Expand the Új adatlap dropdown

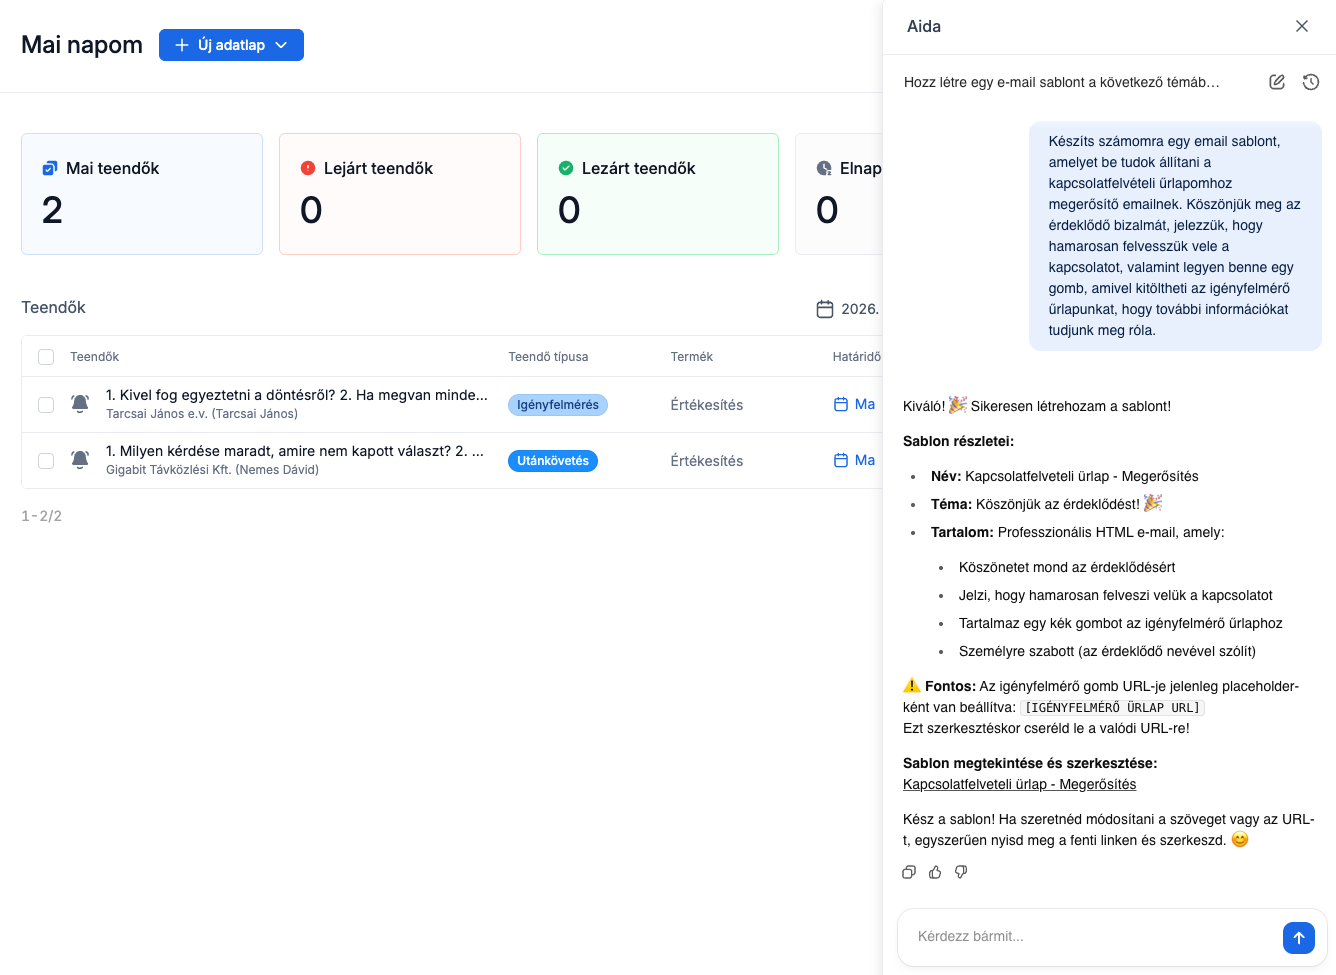[282, 45]
